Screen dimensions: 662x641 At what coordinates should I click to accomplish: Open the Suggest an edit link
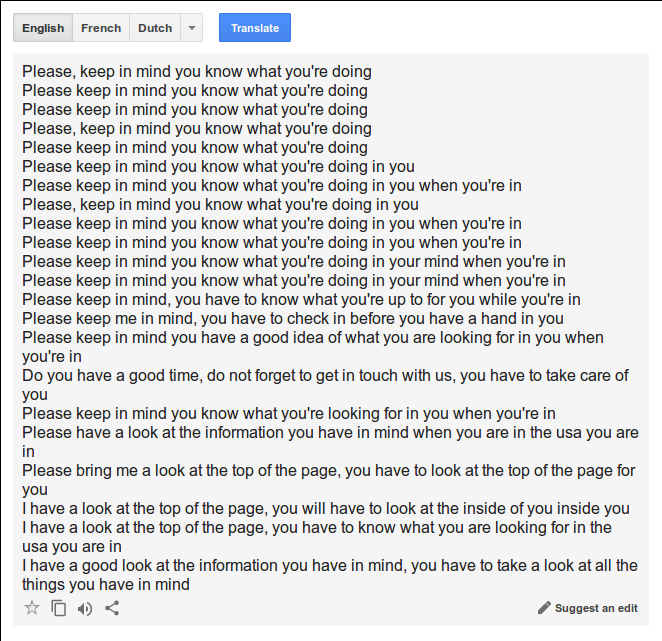click(596, 608)
